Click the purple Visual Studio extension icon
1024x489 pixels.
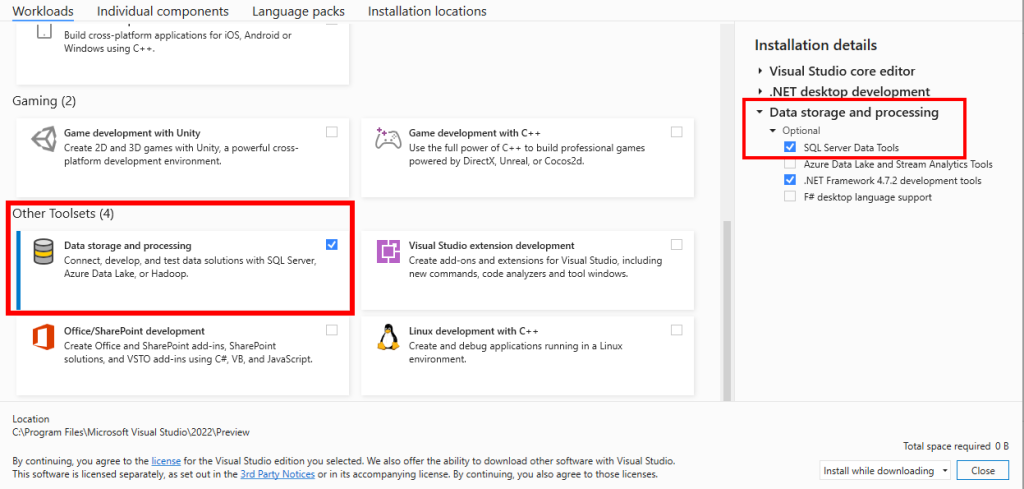coord(388,251)
